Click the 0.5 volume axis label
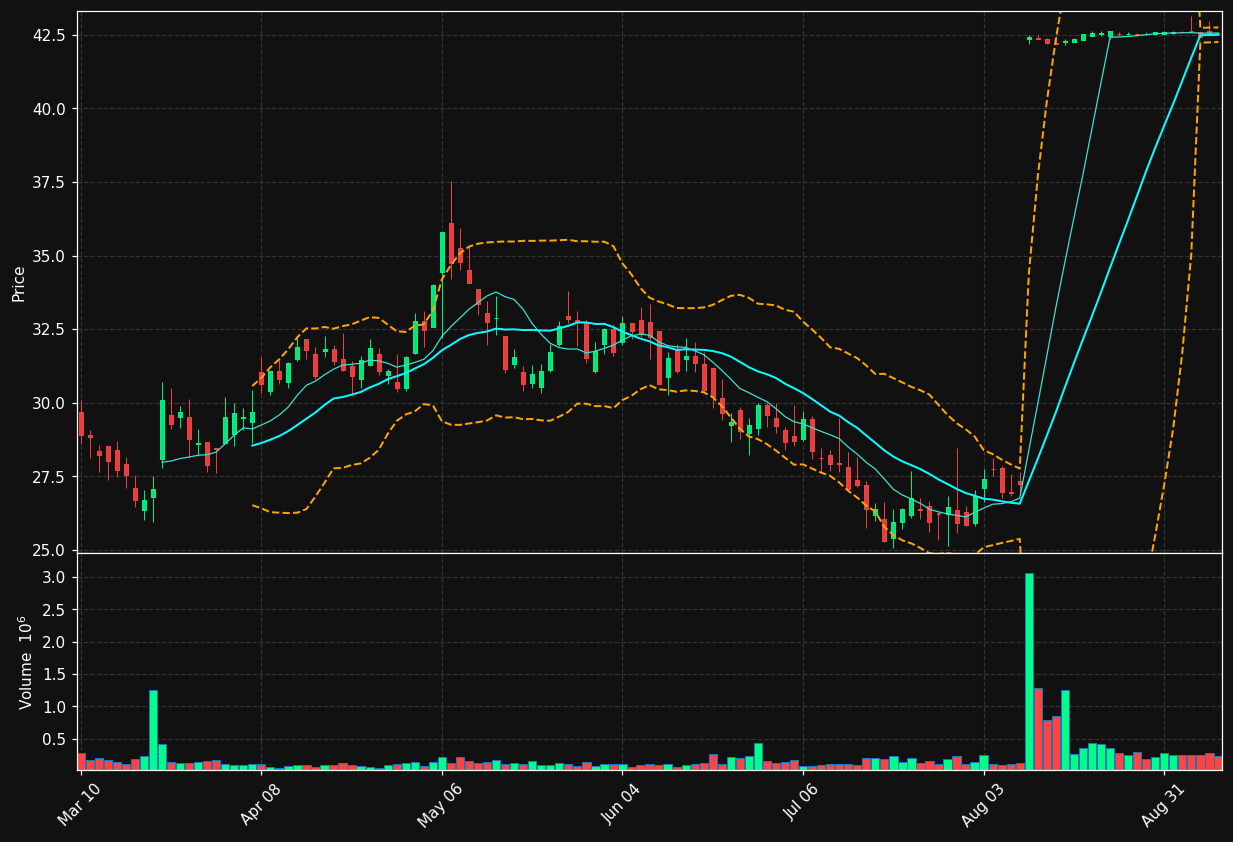 pos(55,739)
